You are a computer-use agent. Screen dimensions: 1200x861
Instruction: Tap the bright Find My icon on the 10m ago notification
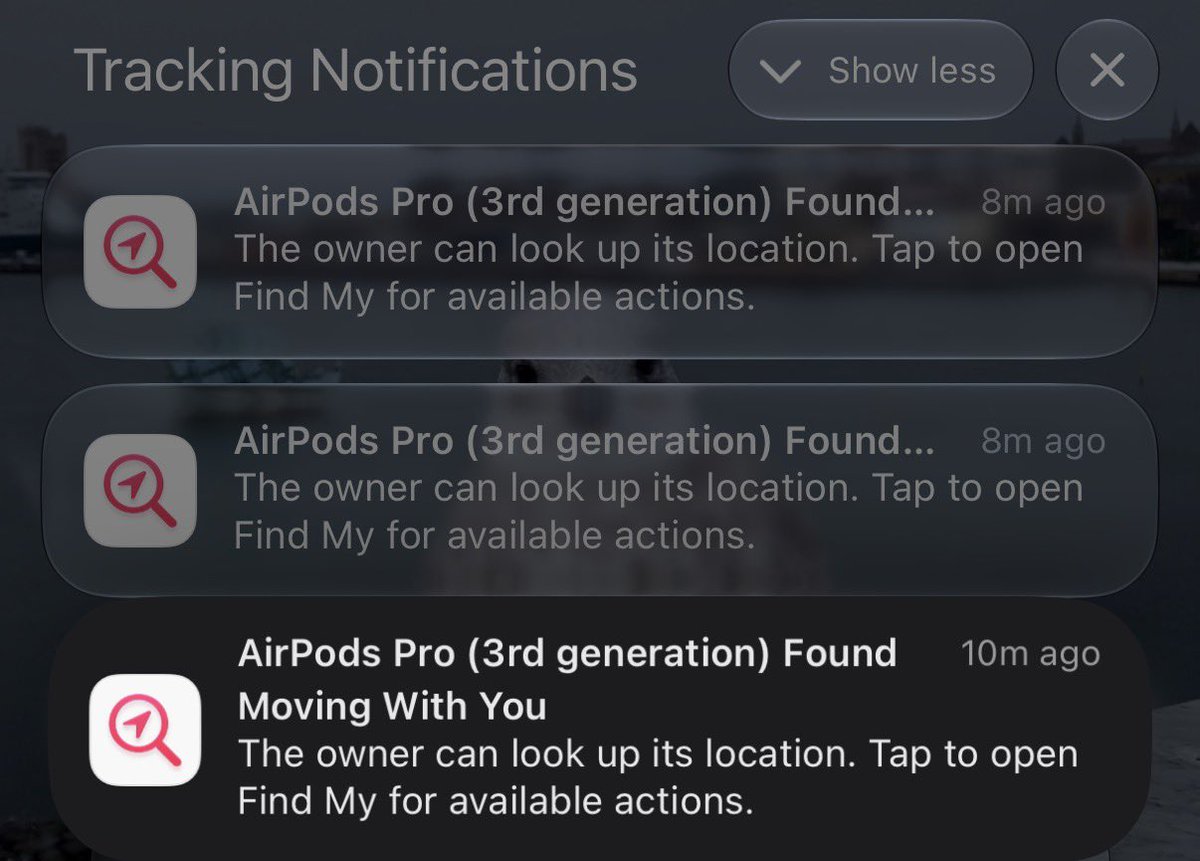(145, 729)
